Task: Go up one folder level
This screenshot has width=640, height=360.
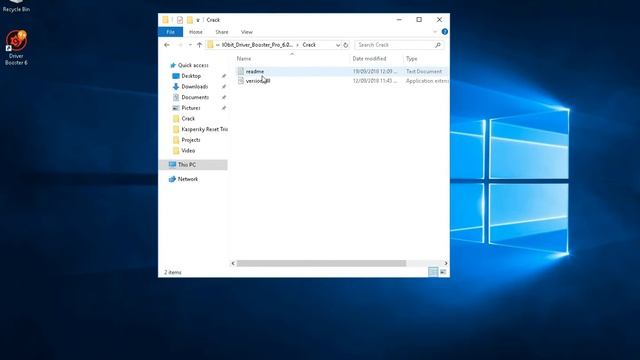Action: pos(199,45)
